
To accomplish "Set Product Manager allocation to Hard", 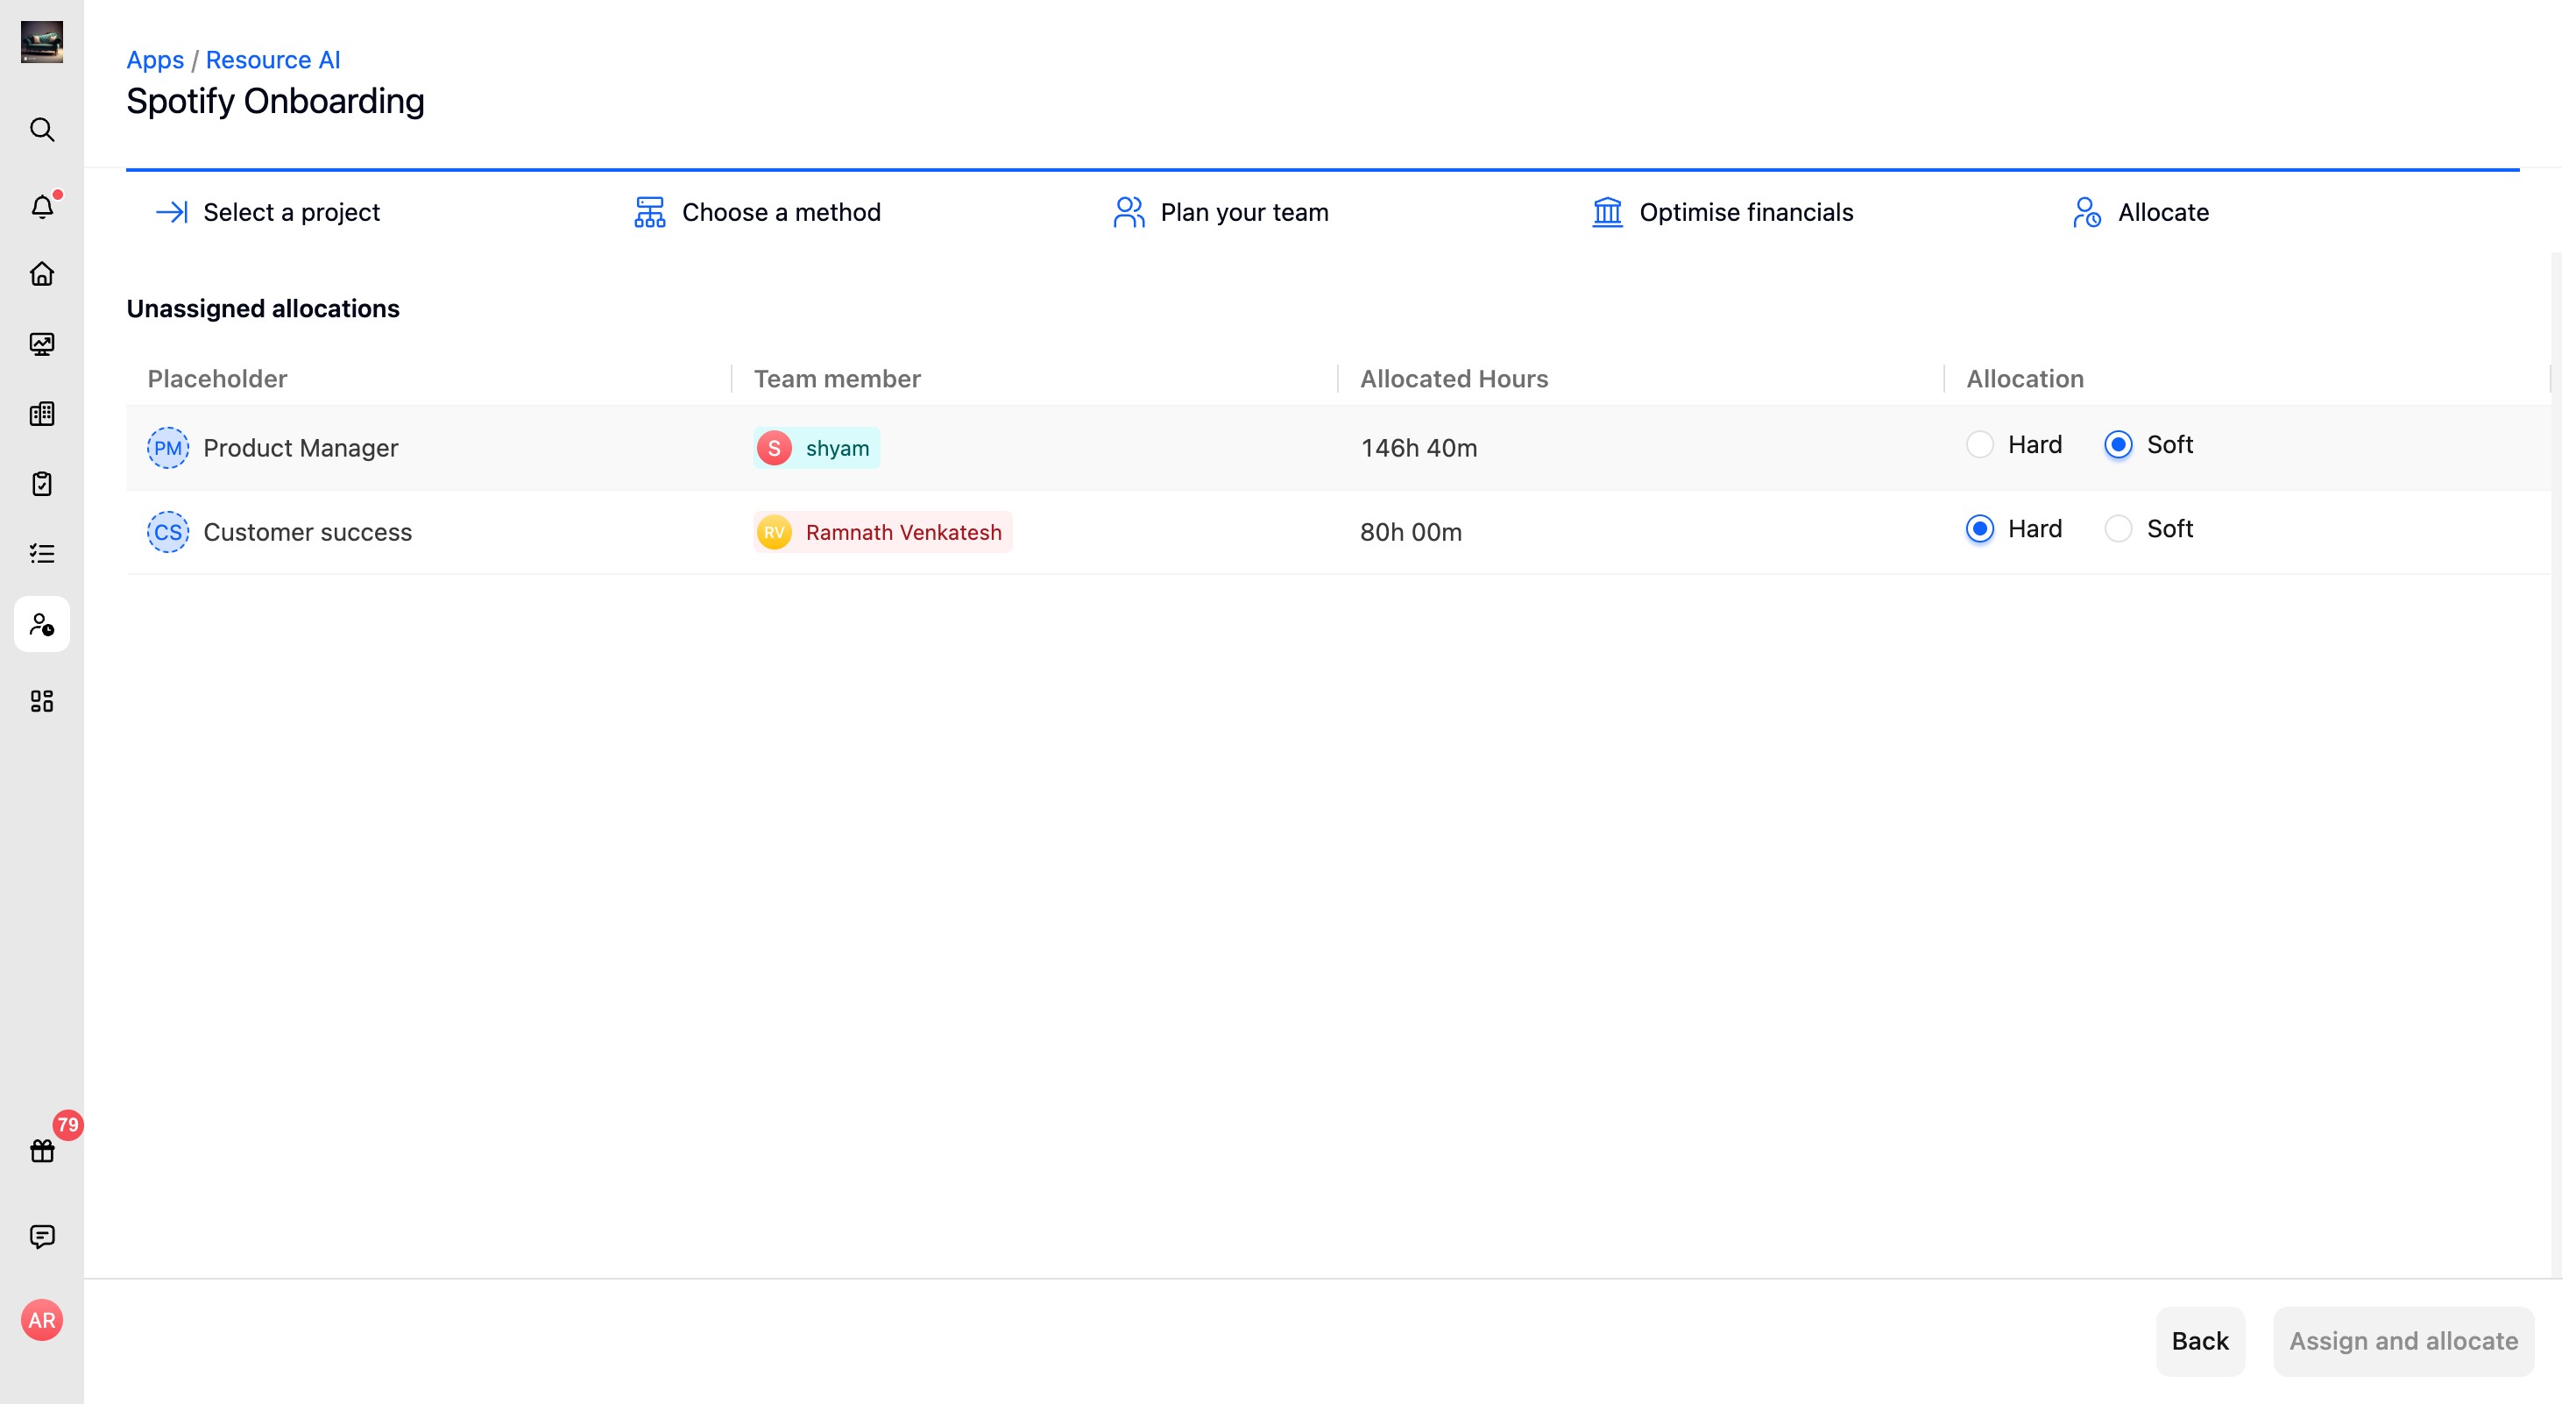I will point(1980,445).
